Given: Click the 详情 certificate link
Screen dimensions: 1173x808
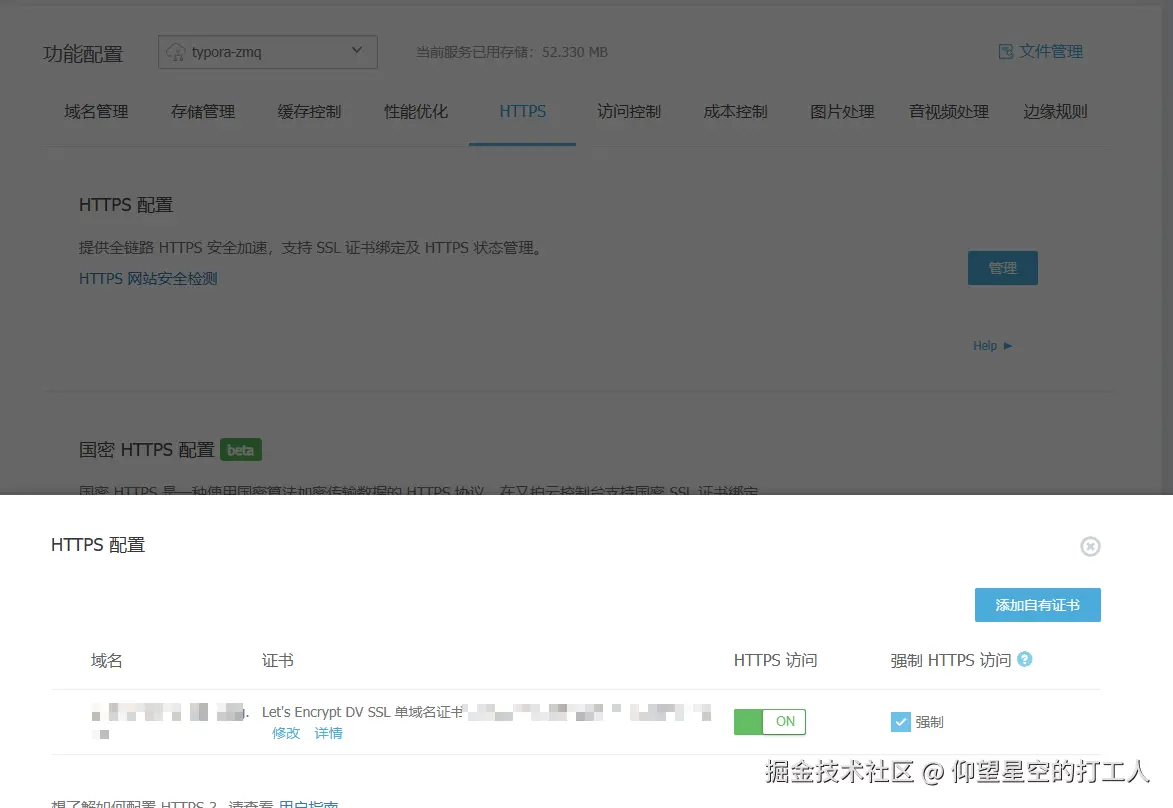Looking at the screenshot, I should click(328, 733).
